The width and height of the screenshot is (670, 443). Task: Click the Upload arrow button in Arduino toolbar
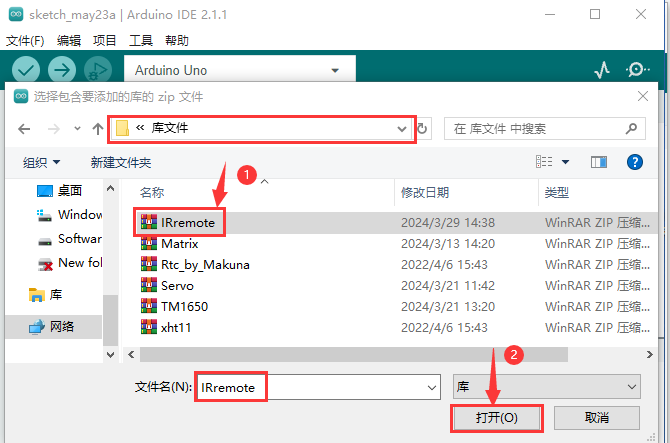point(62,70)
